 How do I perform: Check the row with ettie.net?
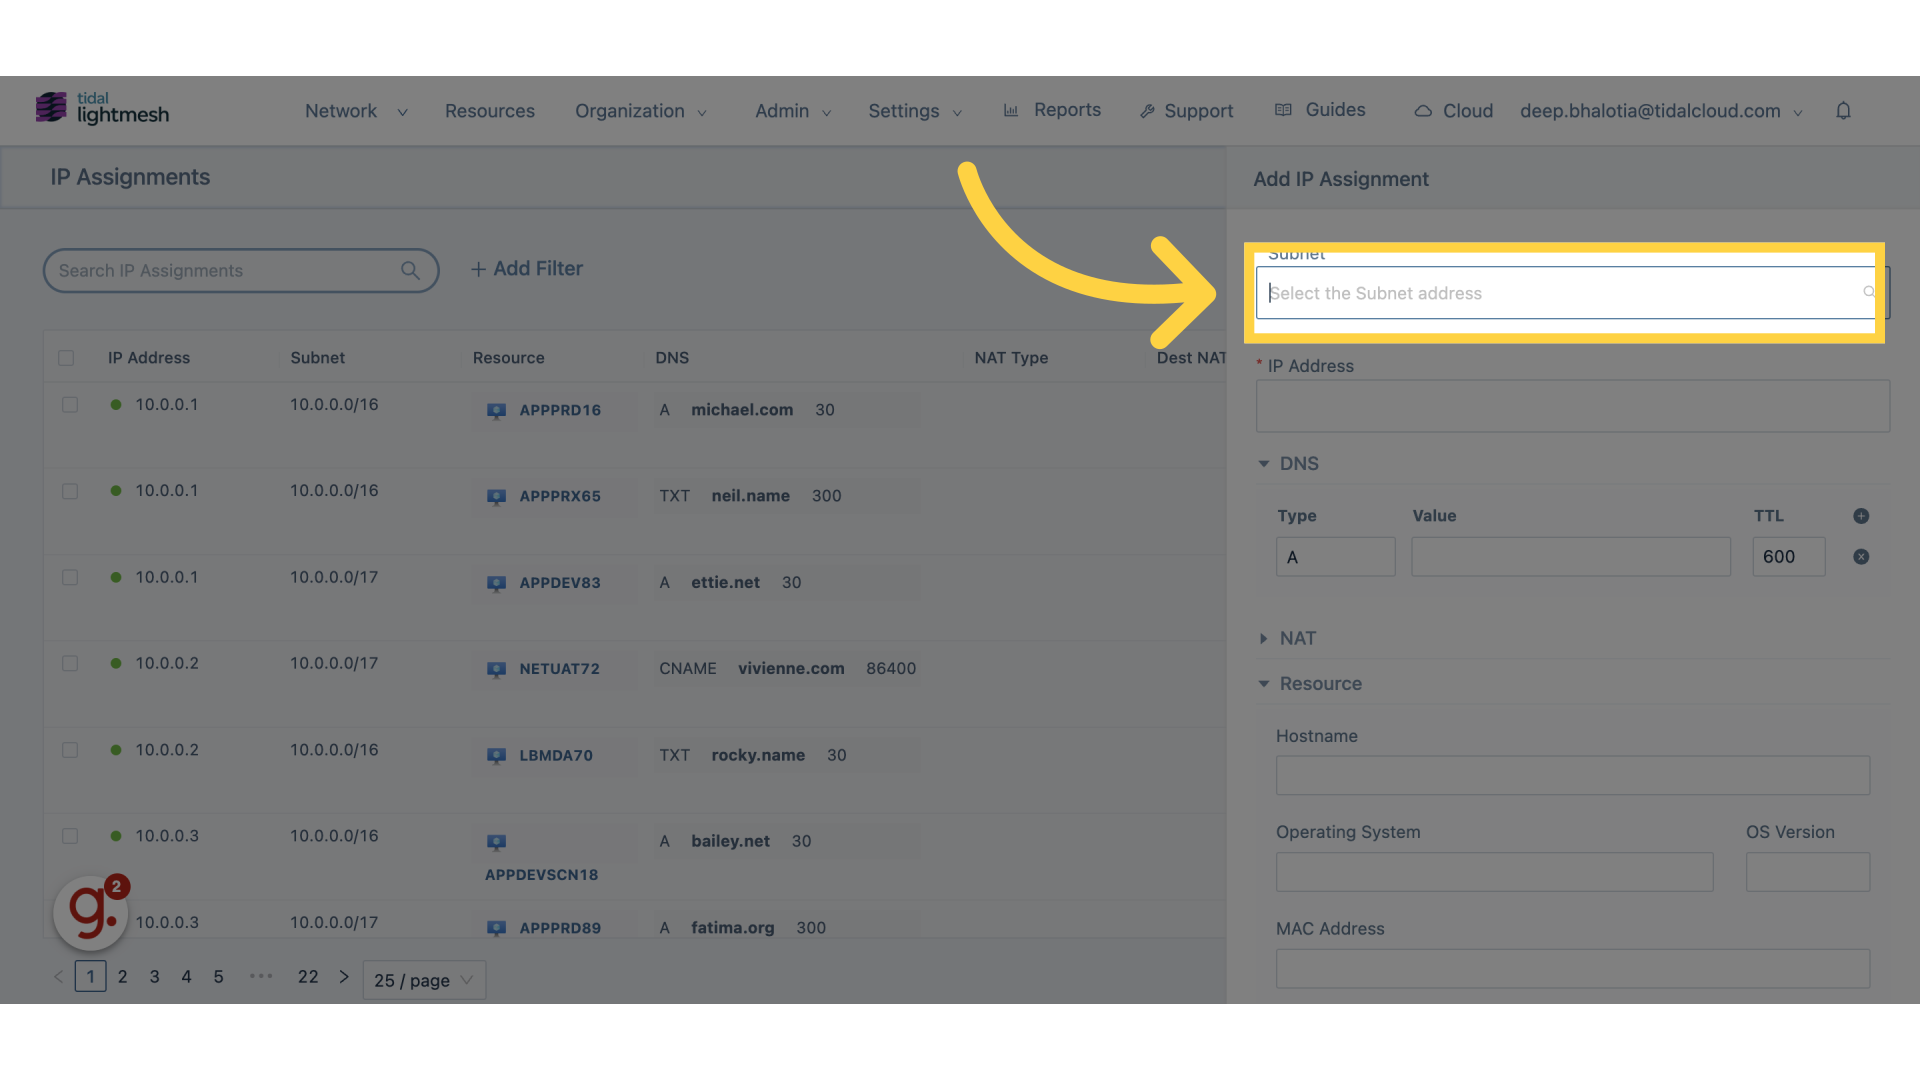(x=70, y=578)
